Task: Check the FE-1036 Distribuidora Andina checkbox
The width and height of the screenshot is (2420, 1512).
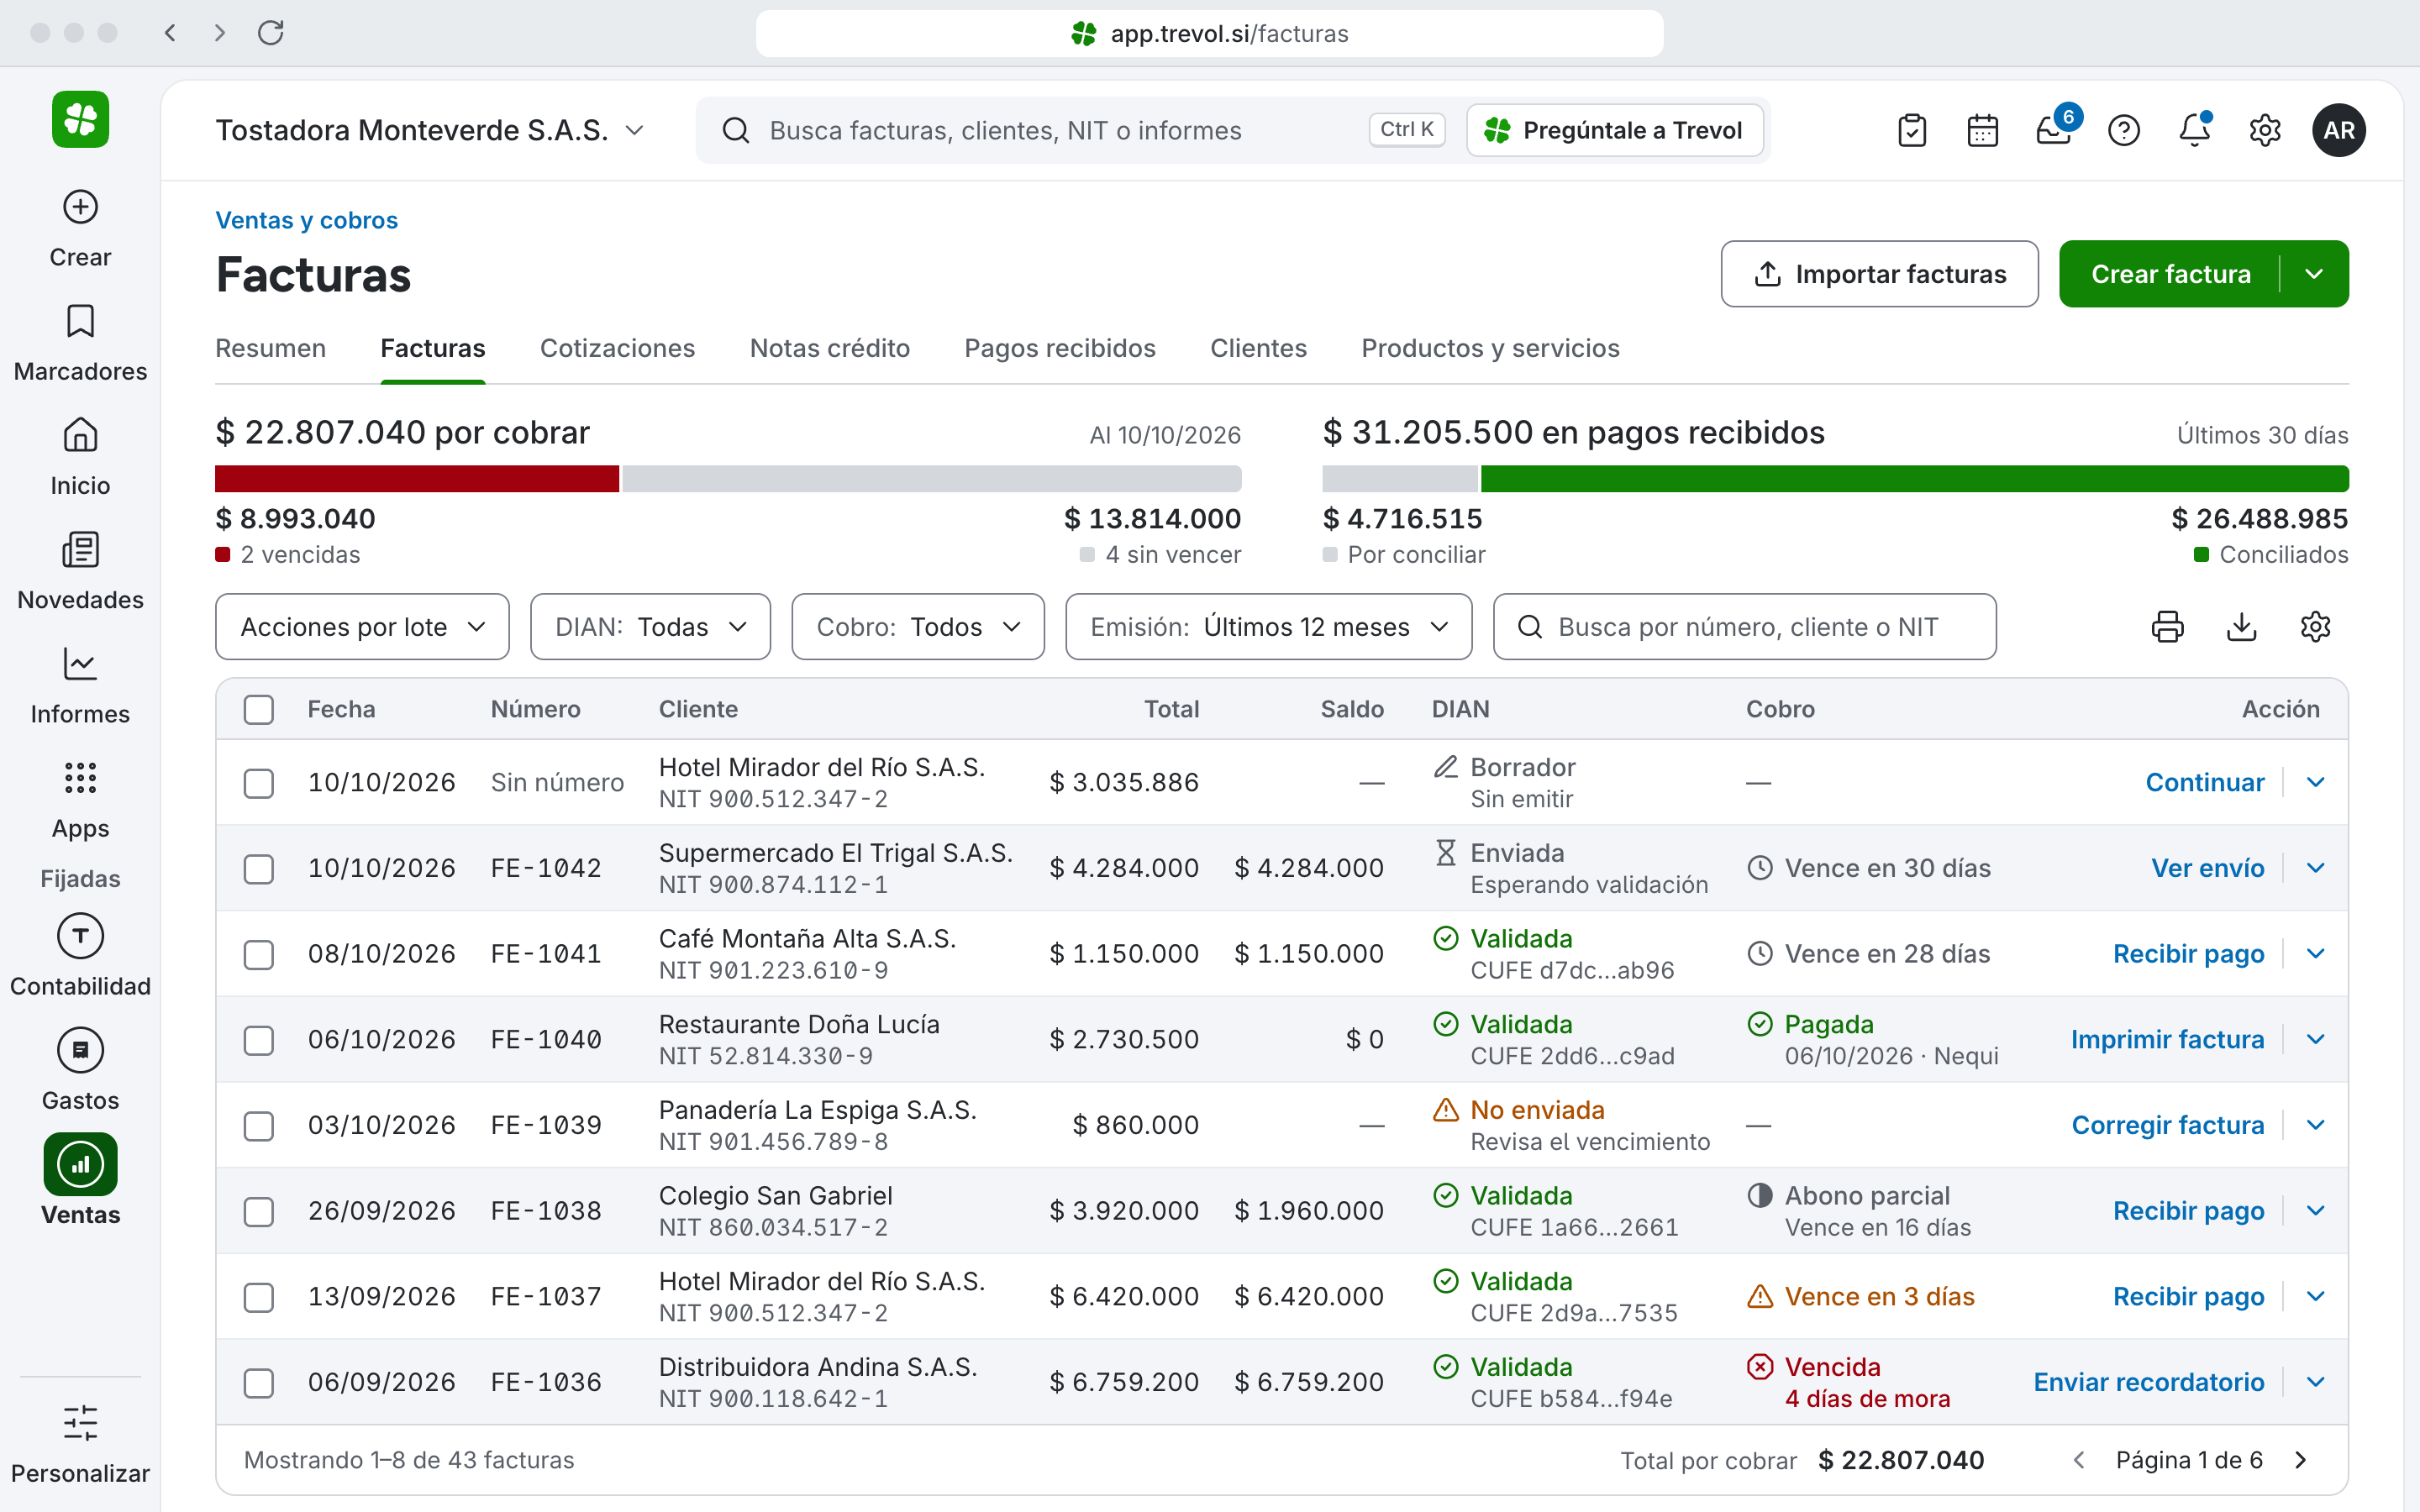Action: (259, 1382)
